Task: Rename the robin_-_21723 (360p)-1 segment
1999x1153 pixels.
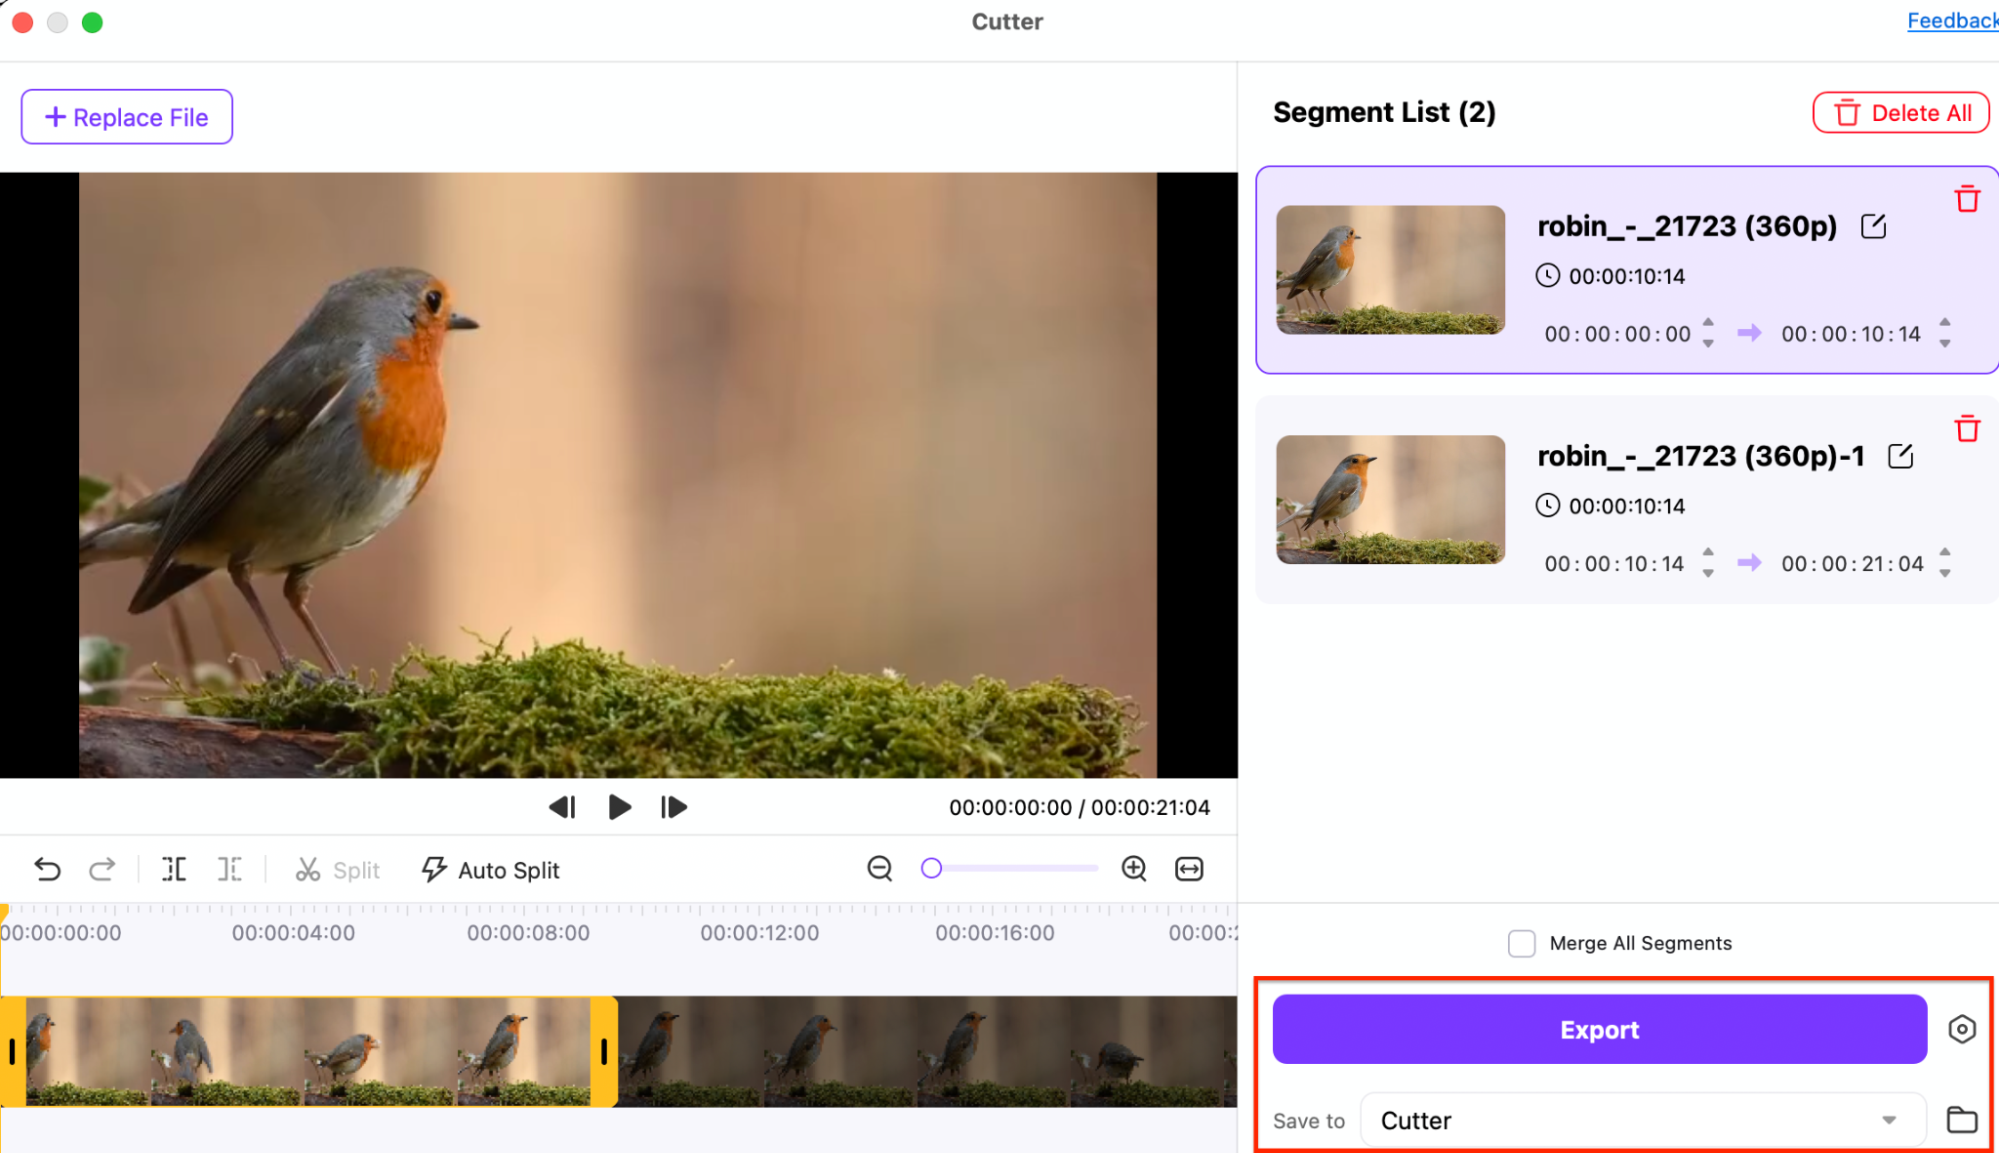Action: (1900, 456)
